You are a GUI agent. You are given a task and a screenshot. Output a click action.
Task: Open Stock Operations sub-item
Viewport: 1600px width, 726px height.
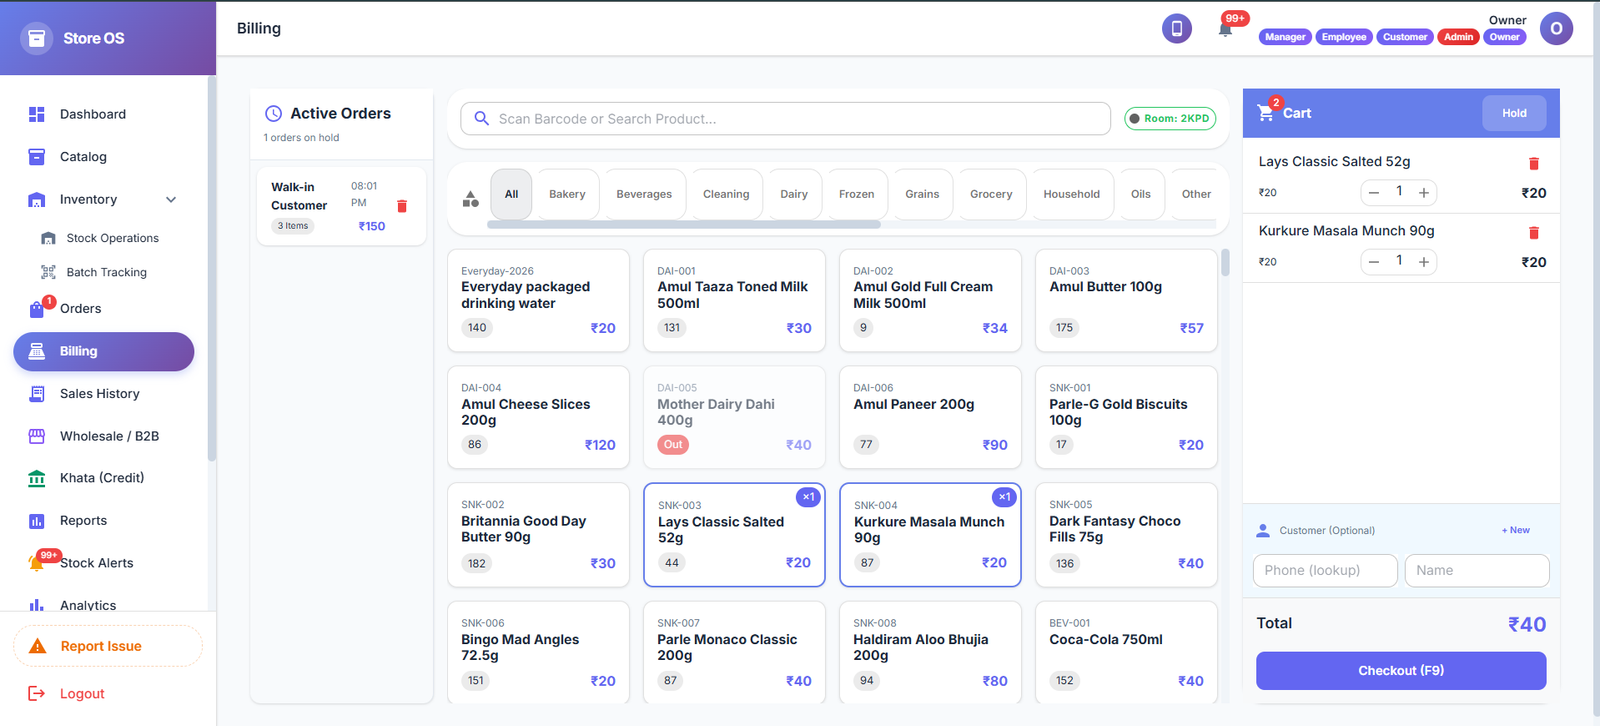point(112,238)
